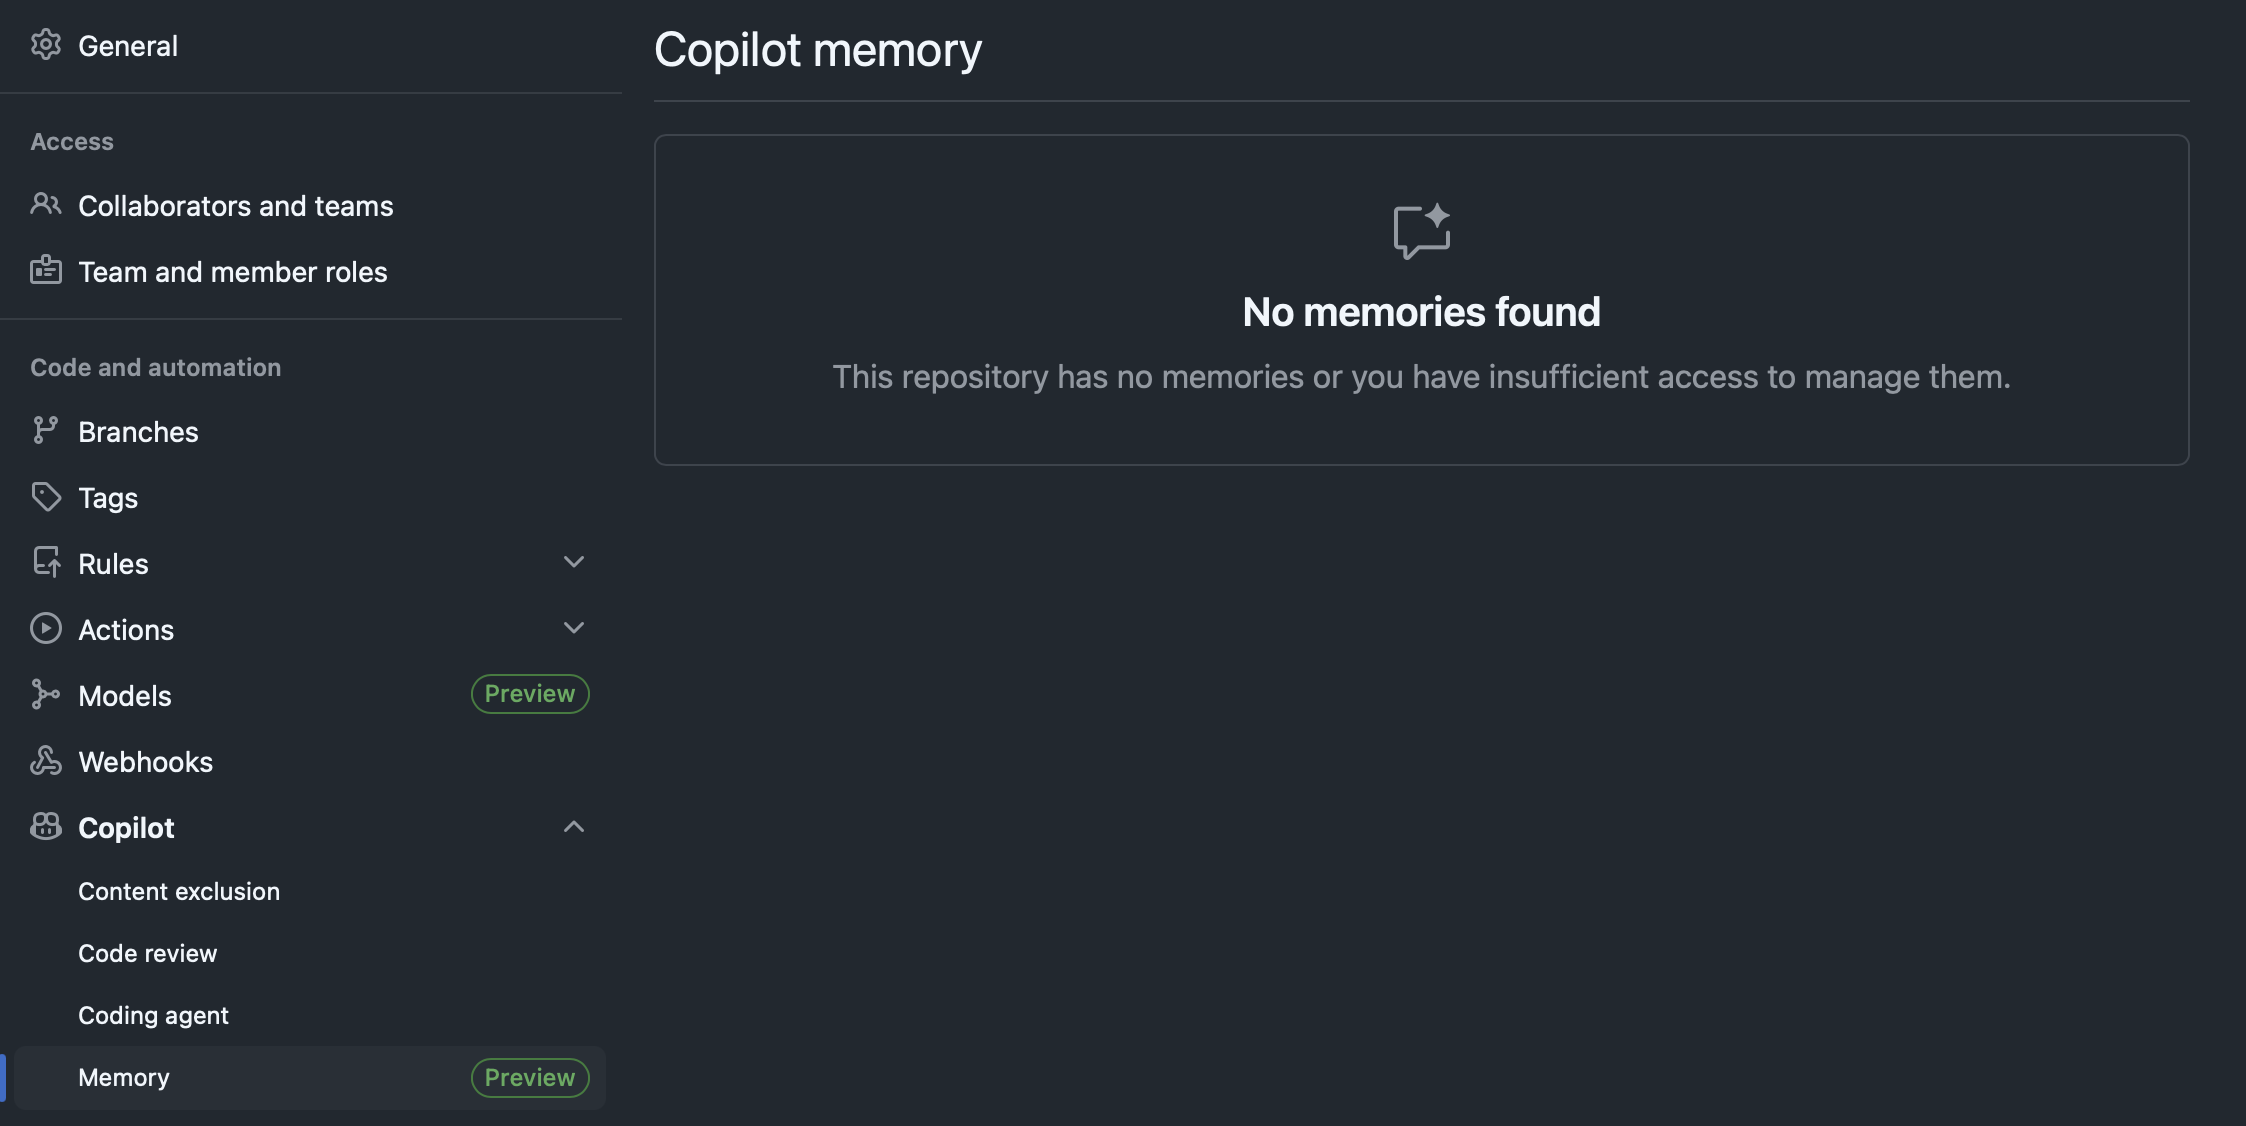Click the Webhooks icon
Viewport: 2246px width, 1126px height.
click(46, 760)
